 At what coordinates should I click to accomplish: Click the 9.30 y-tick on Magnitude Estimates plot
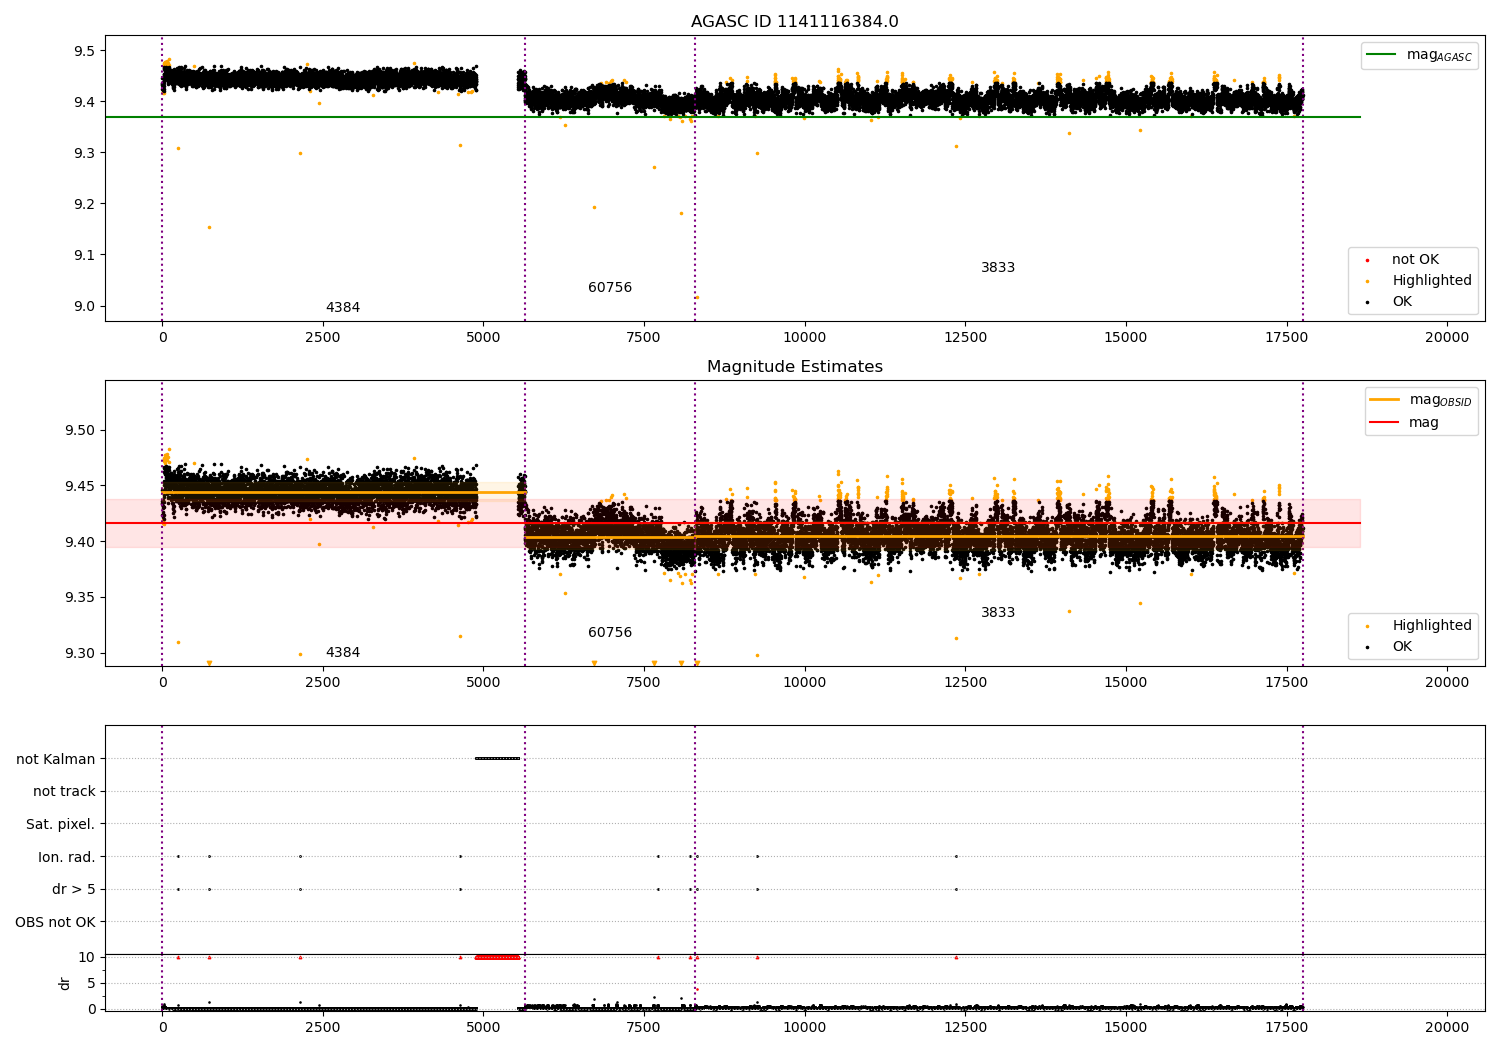point(80,654)
